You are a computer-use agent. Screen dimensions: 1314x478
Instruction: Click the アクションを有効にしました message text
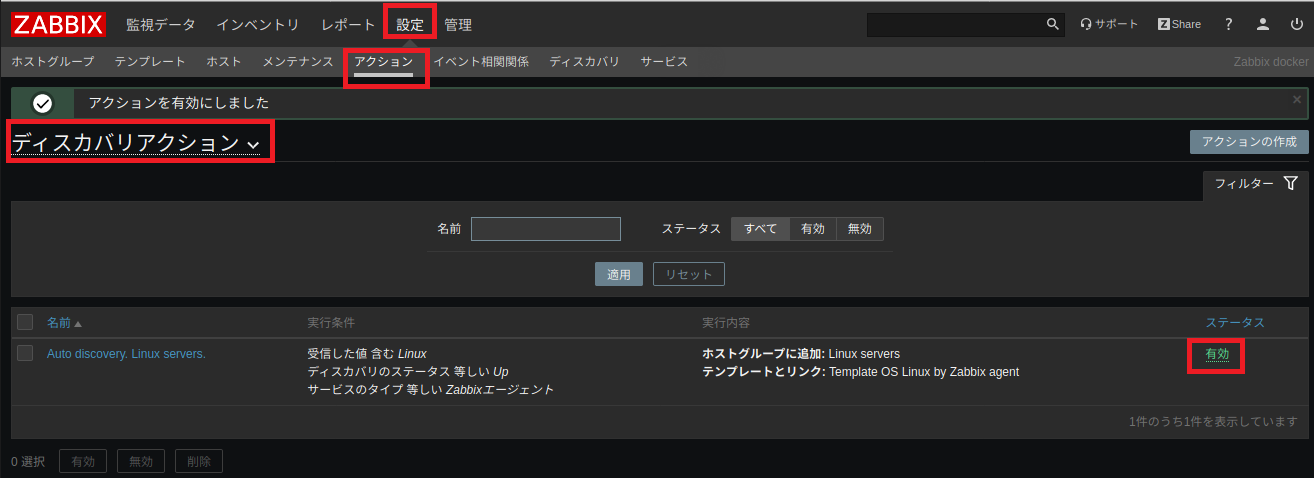(x=179, y=103)
